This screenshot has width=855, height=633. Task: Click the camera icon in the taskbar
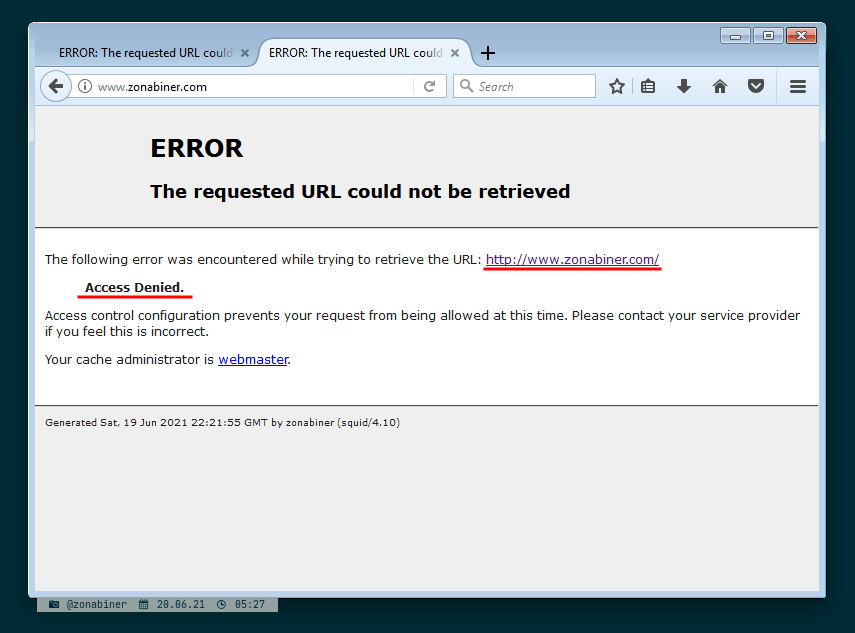coord(52,604)
